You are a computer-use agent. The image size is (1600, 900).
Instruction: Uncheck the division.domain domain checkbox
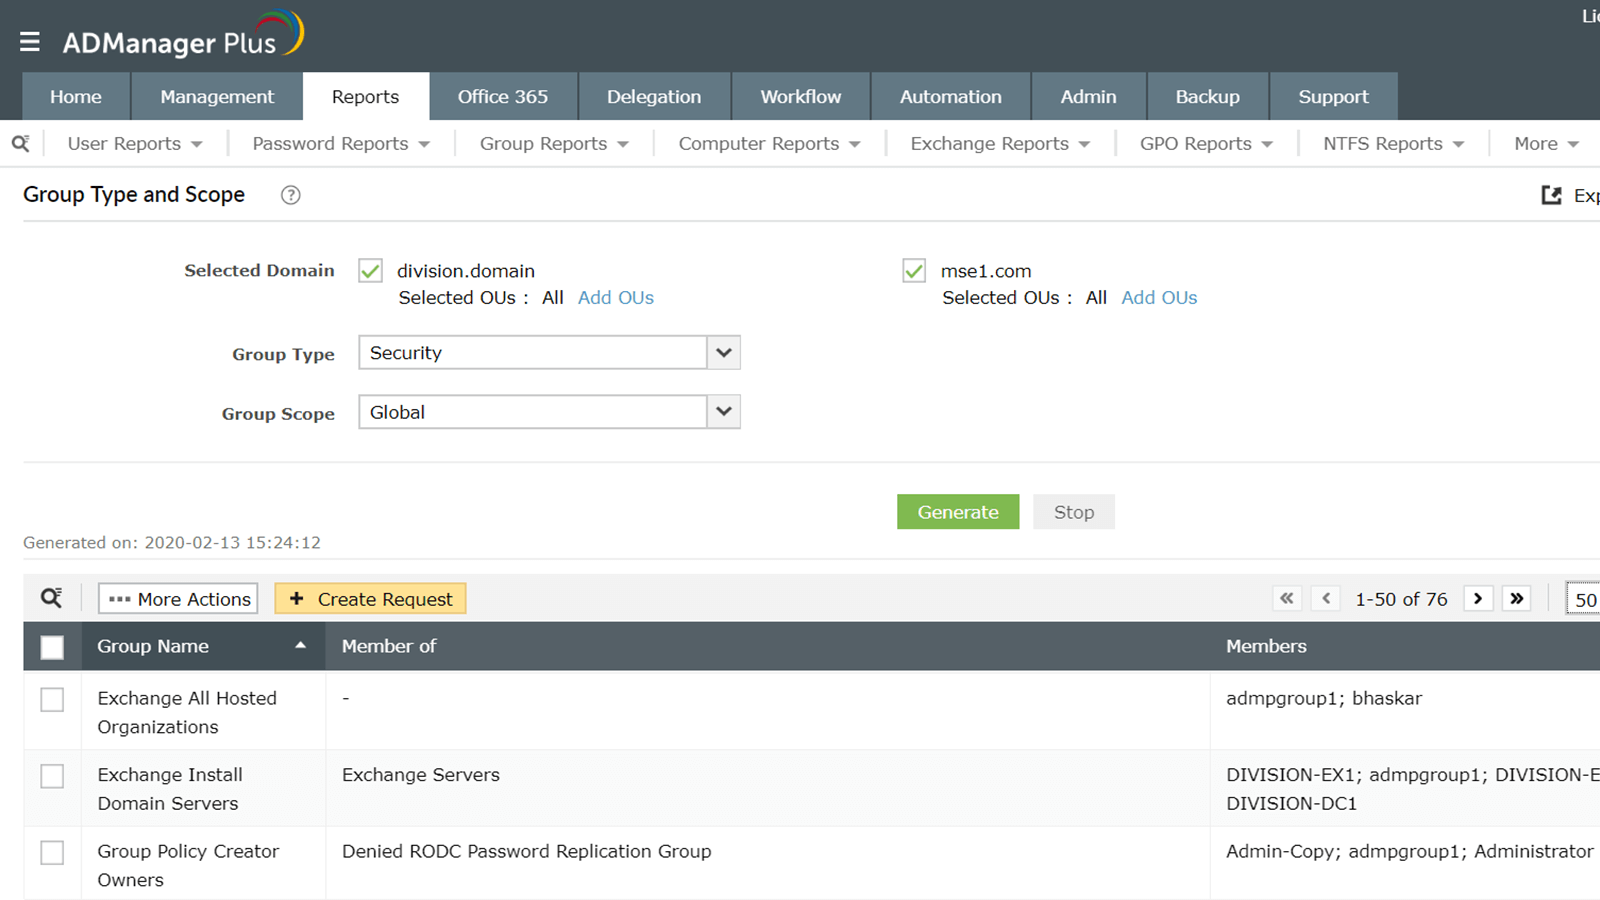(x=371, y=271)
